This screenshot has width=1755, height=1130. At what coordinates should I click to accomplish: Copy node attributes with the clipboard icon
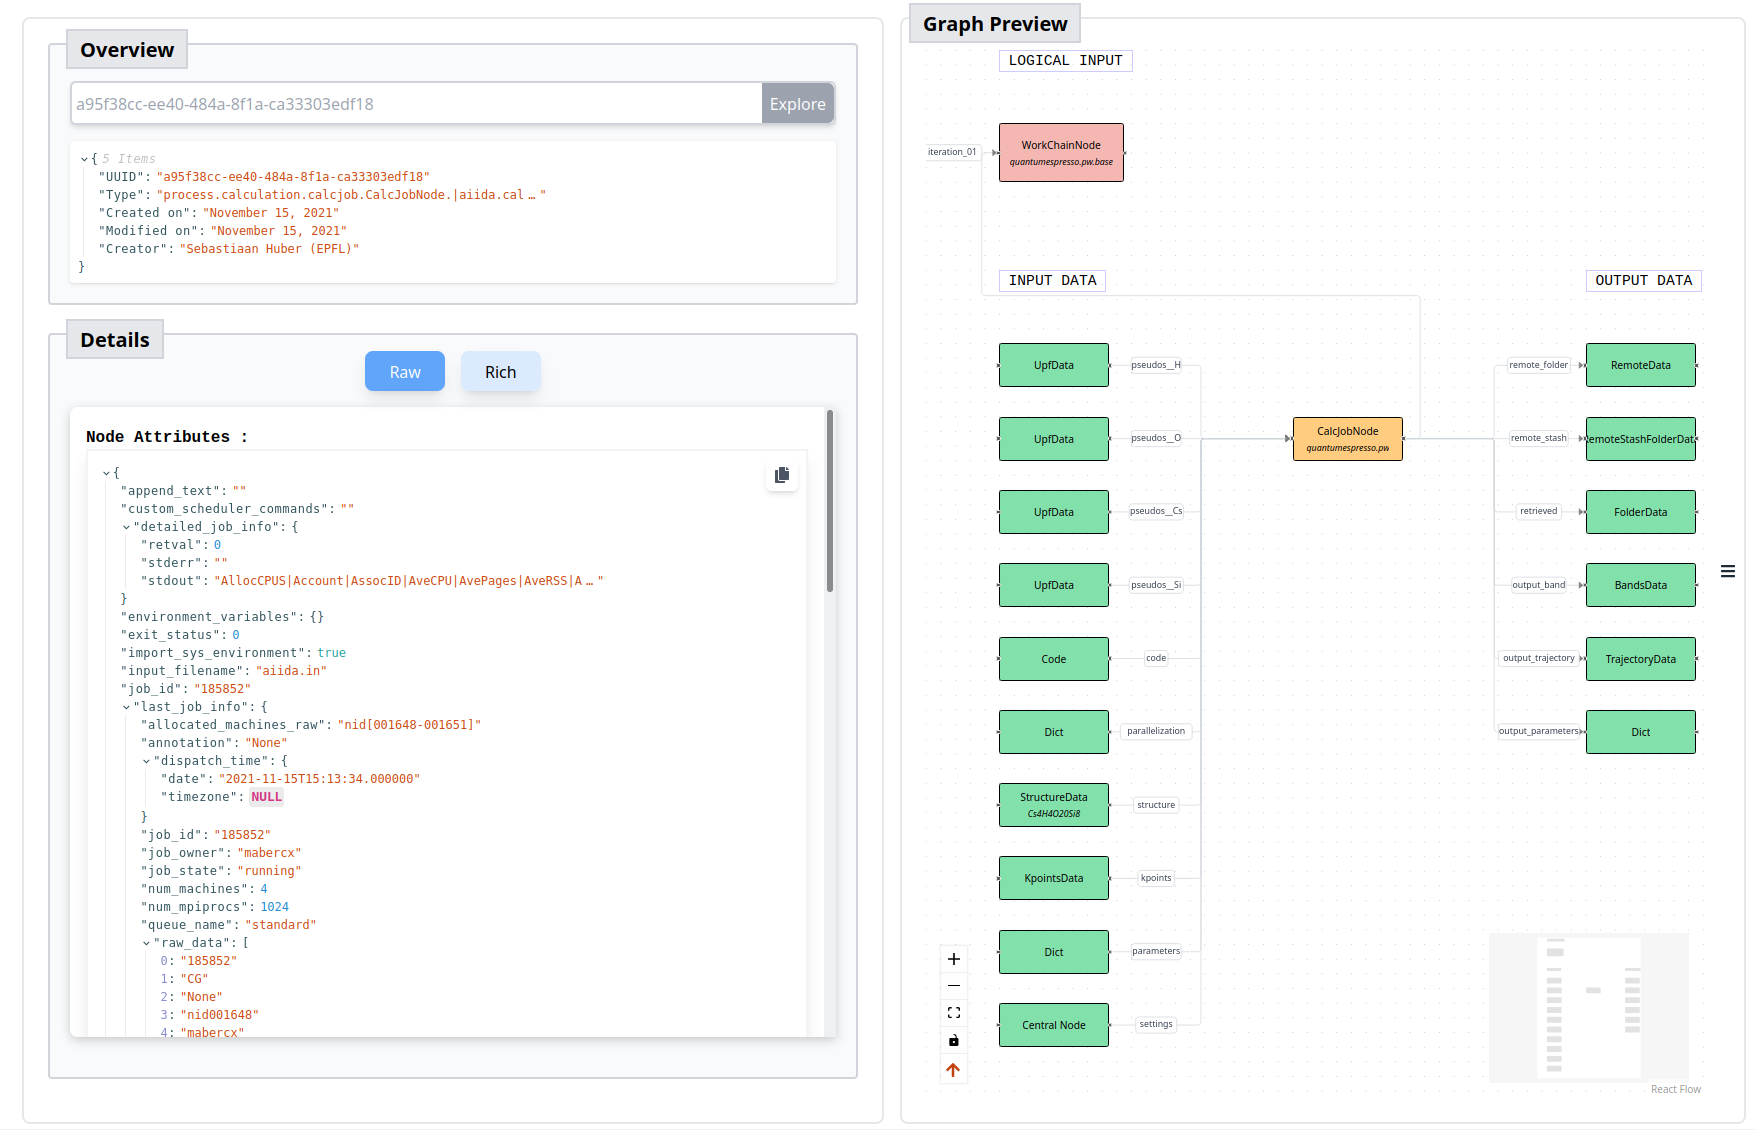click(782, 475)
